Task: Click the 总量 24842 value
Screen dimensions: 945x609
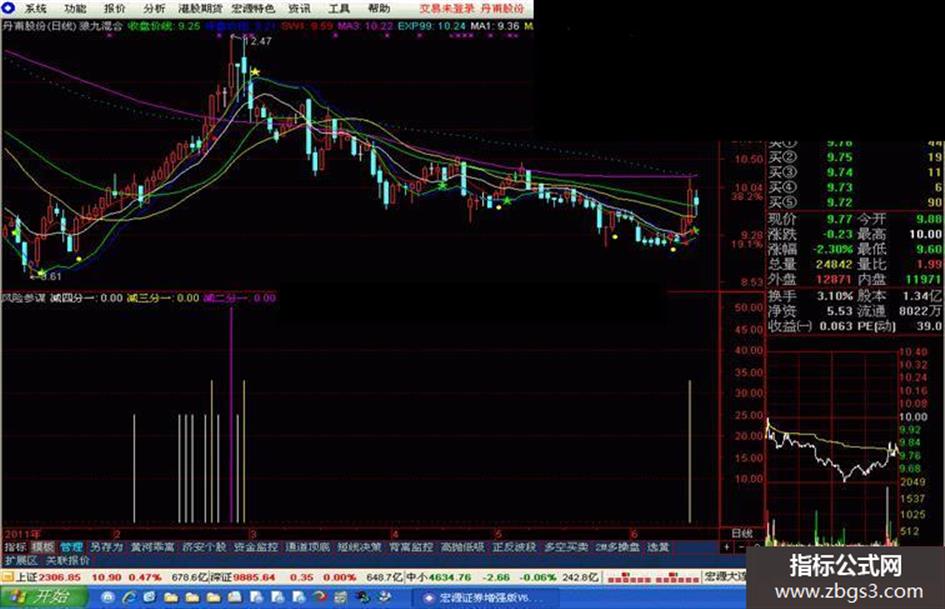Action: pyautogui.click(x=834, y=264)
